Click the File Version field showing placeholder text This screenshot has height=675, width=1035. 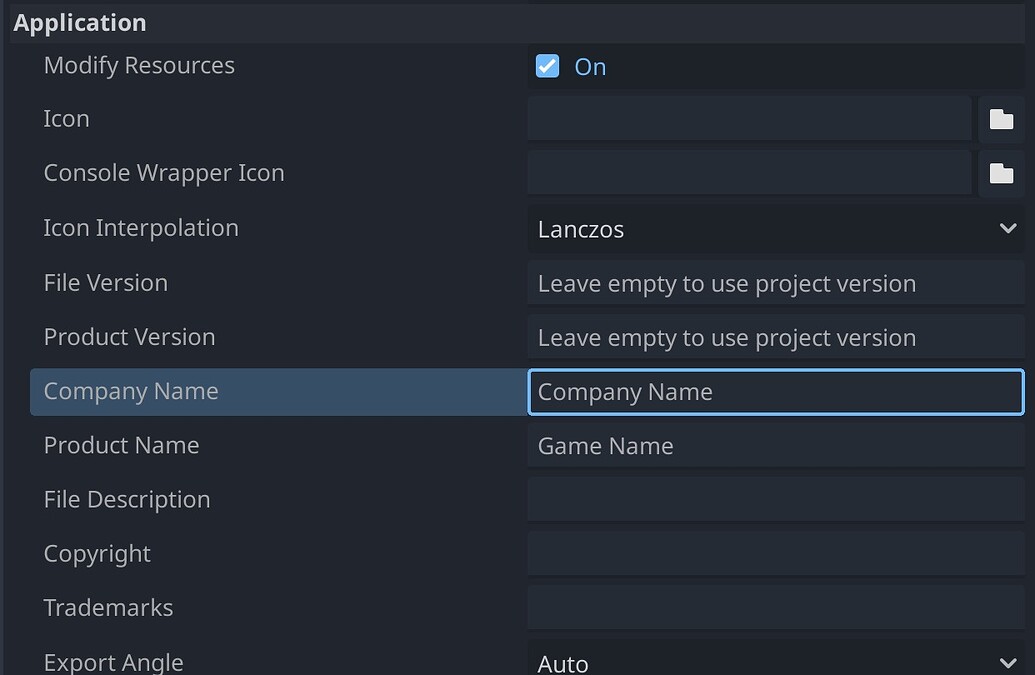pos(775,283)
